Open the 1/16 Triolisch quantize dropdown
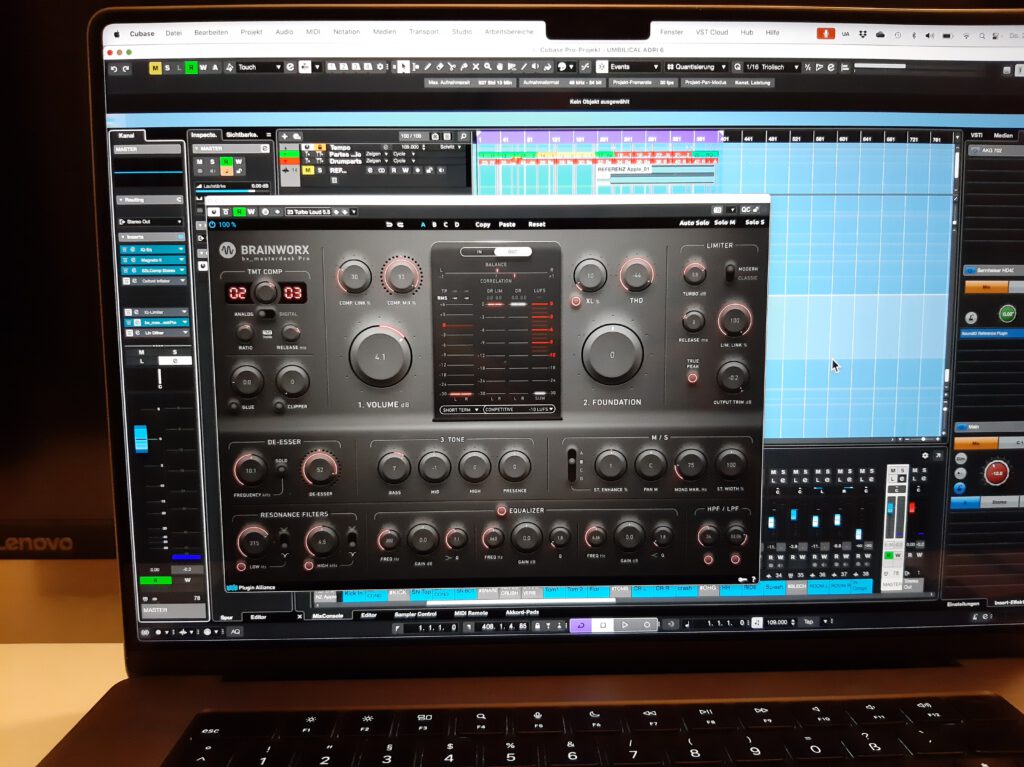Screen dimensions: 1024x767 772,67
